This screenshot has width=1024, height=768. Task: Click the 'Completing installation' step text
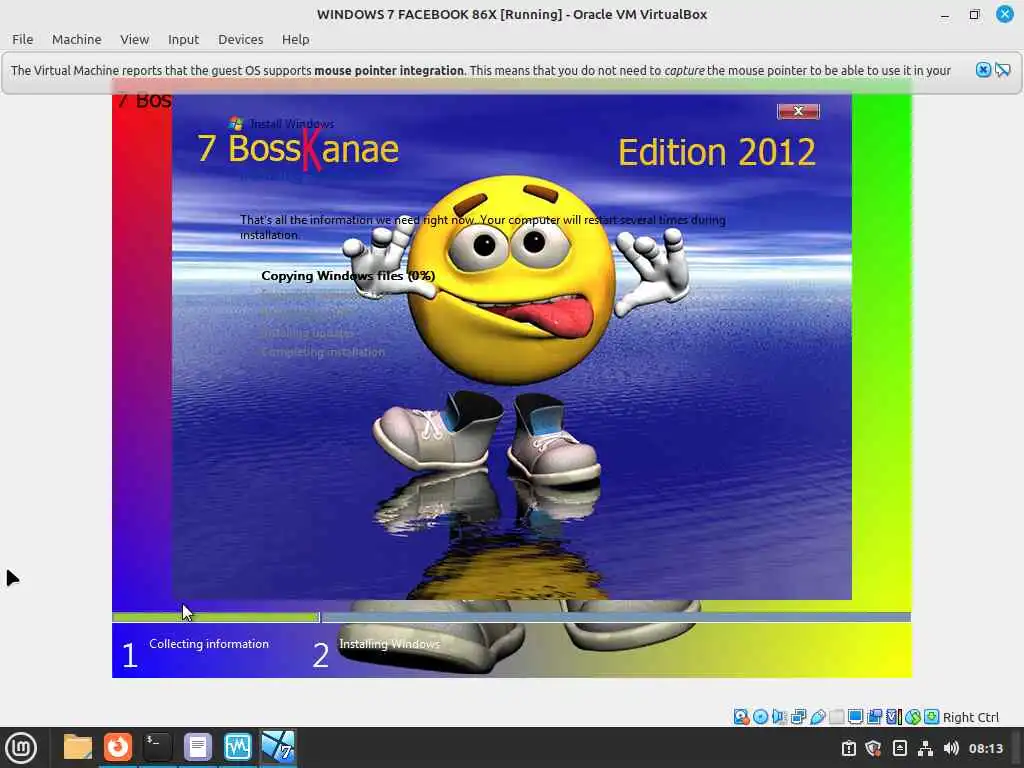point(323,352)
